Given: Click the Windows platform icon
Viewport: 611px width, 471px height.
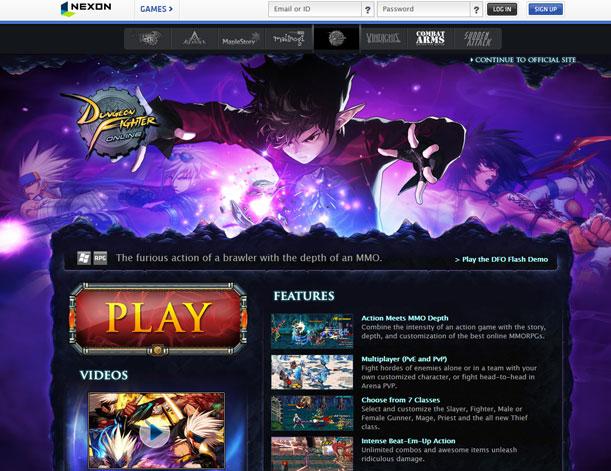Looking at the screenshot, I should pyautogui.click(x=84, y=258).
